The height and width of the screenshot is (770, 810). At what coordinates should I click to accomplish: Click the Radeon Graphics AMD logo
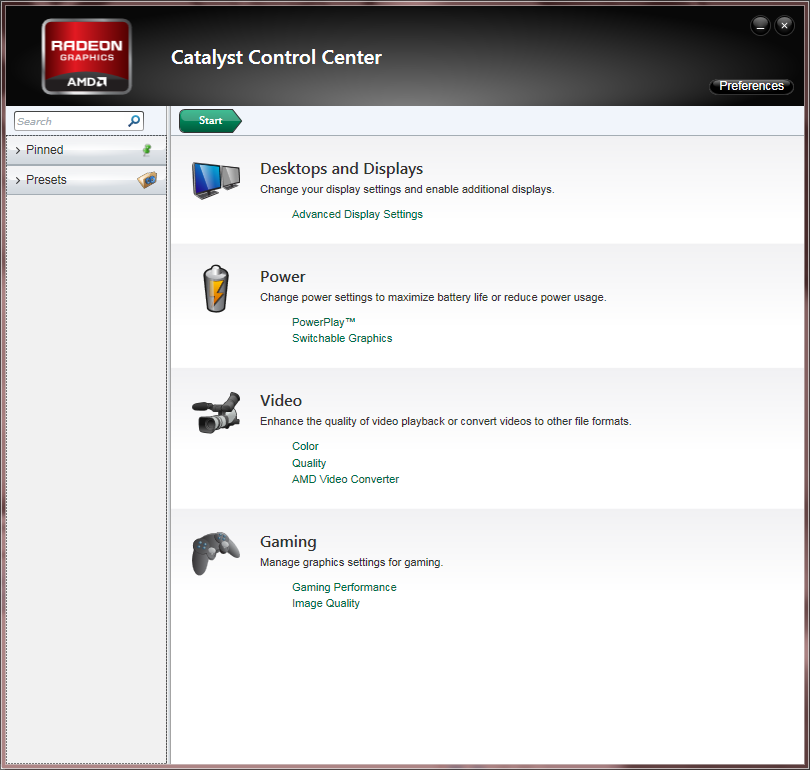[x=86, y=56]
